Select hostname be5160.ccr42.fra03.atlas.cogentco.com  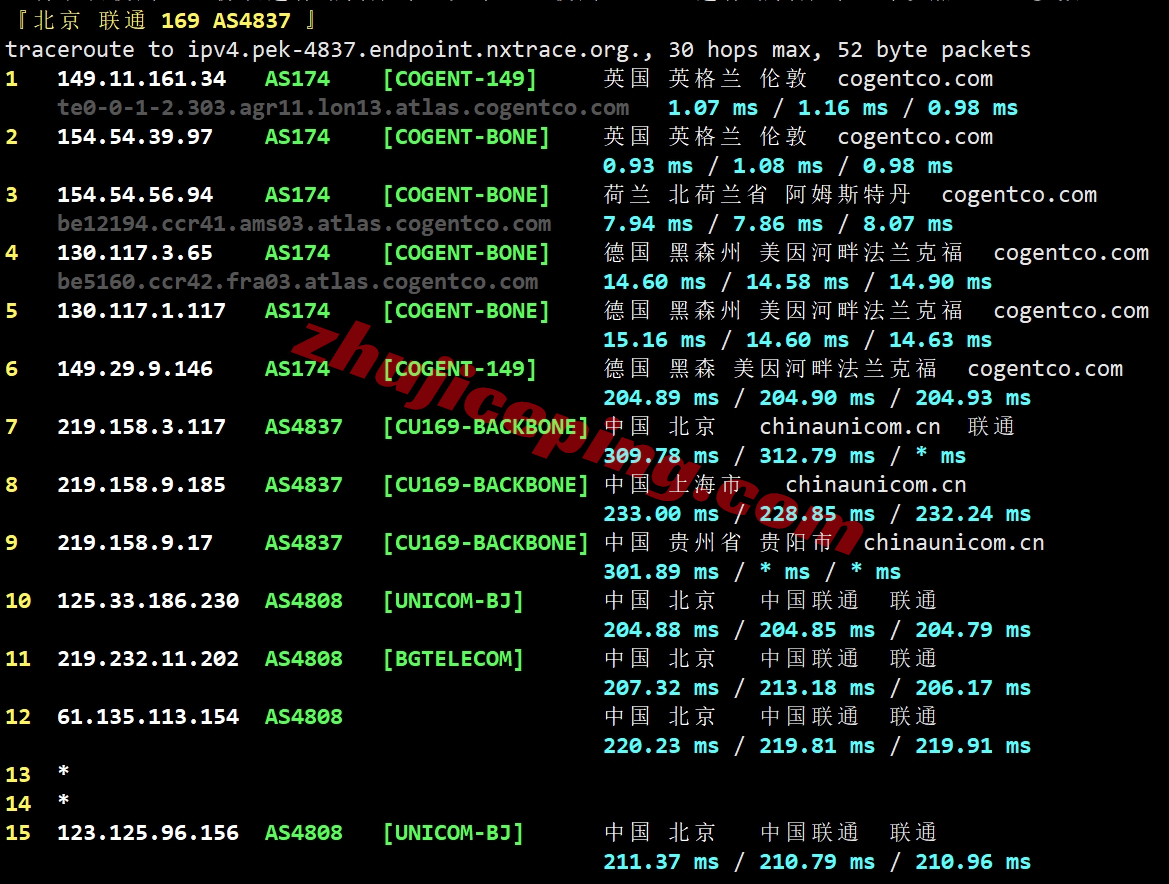(x=297, y=282)
